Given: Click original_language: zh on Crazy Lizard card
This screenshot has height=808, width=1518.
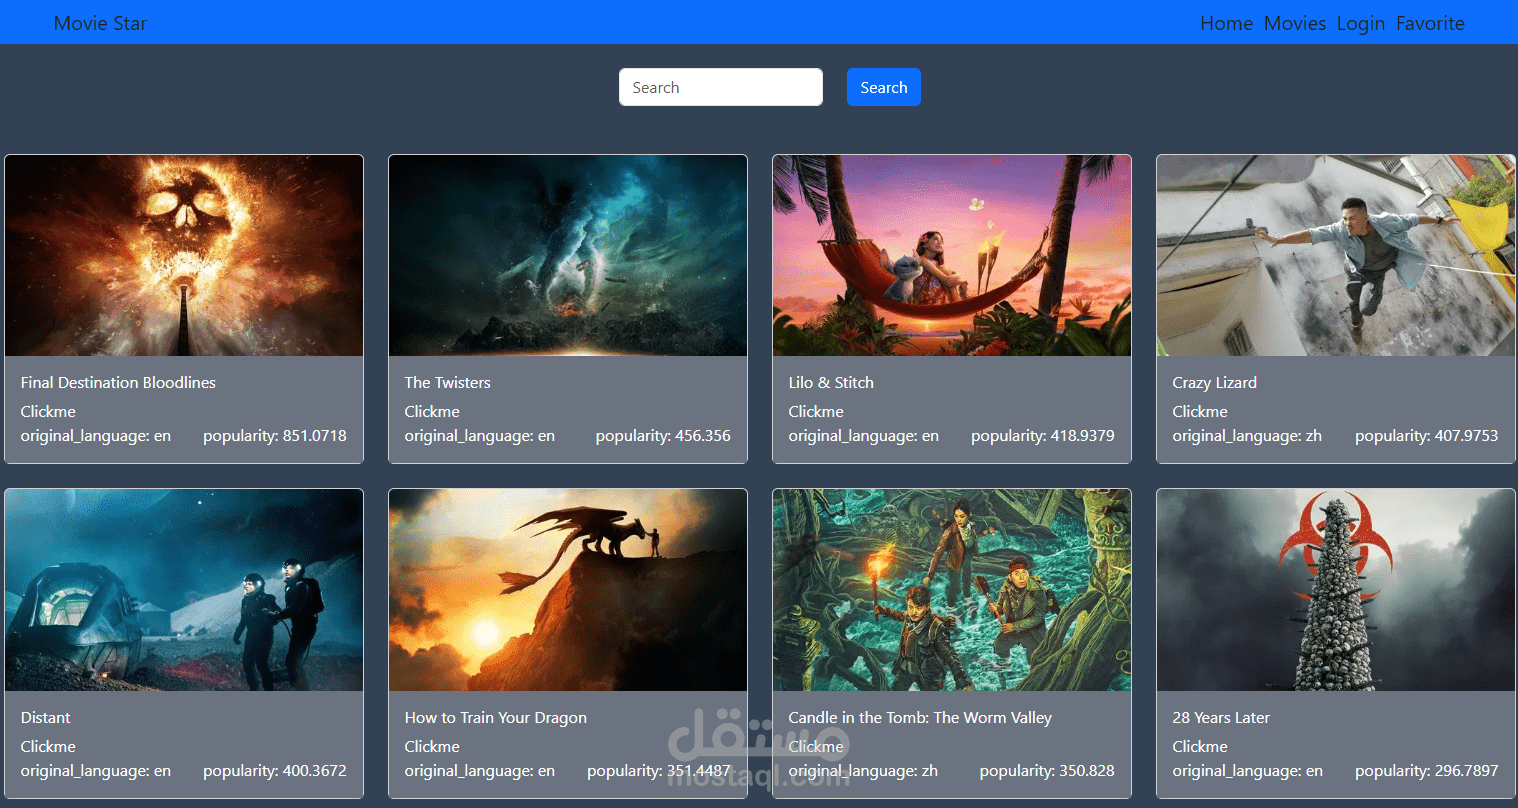Looking at the screenshot, I should 1247,436.
